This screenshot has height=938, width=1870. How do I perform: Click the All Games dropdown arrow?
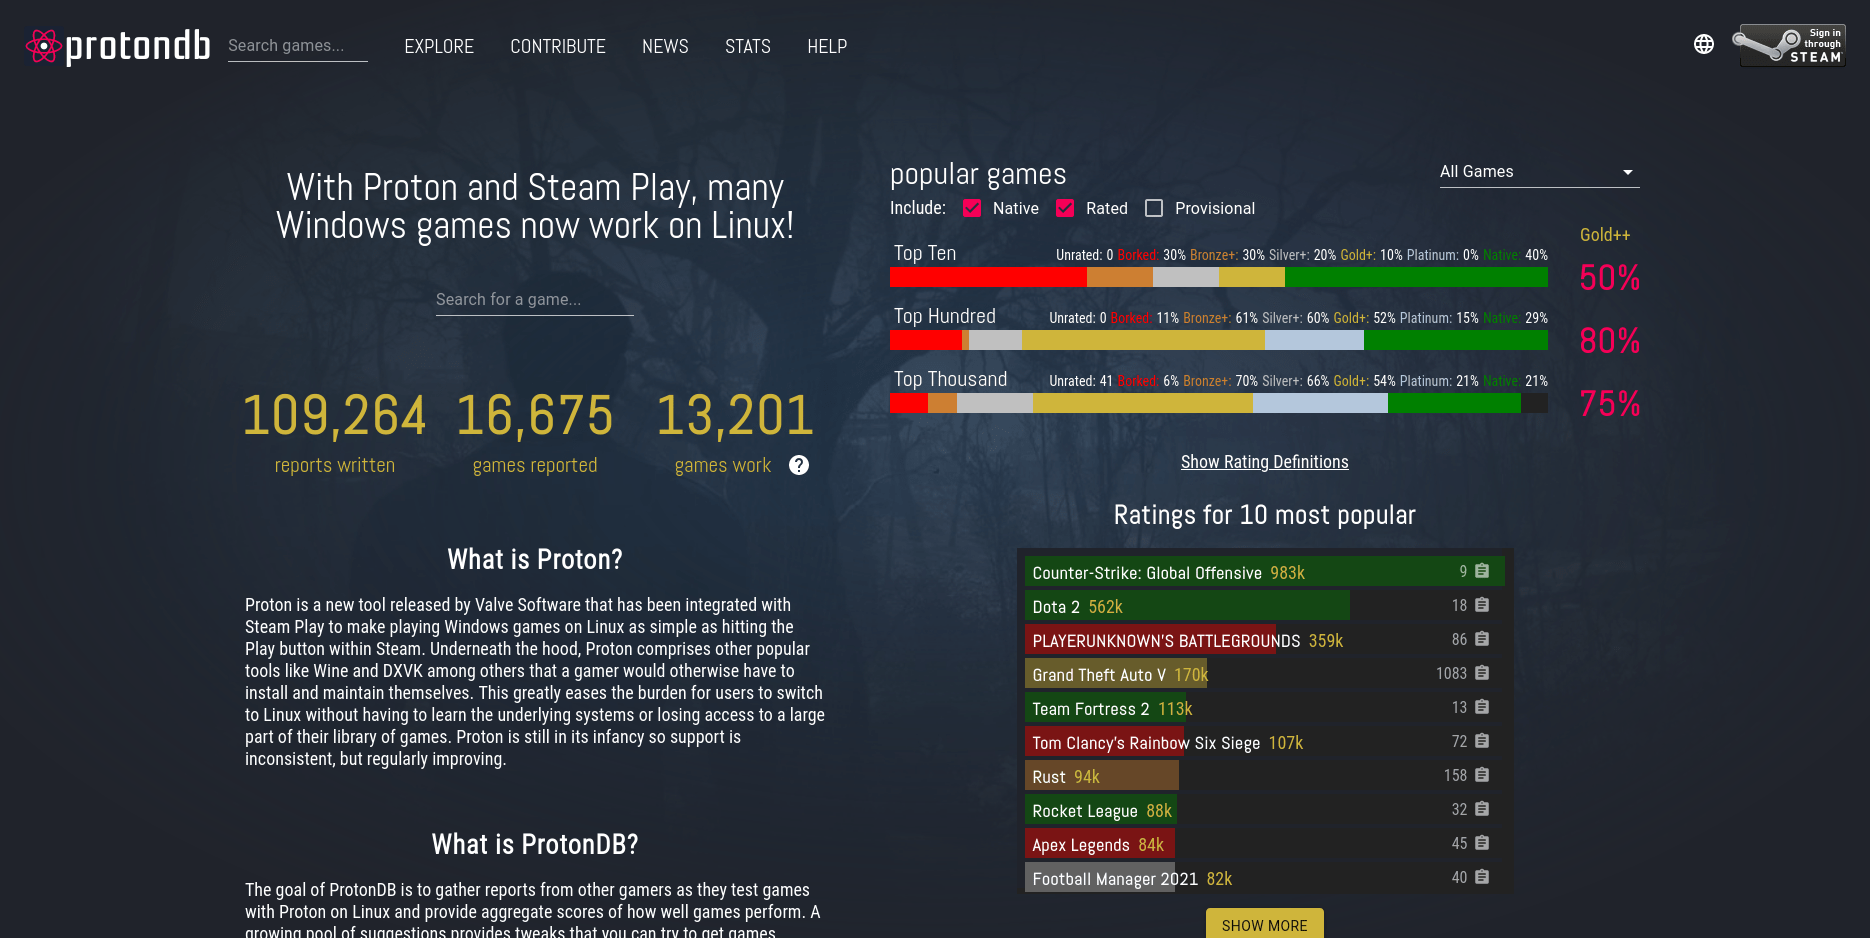tap(1627, 173)
